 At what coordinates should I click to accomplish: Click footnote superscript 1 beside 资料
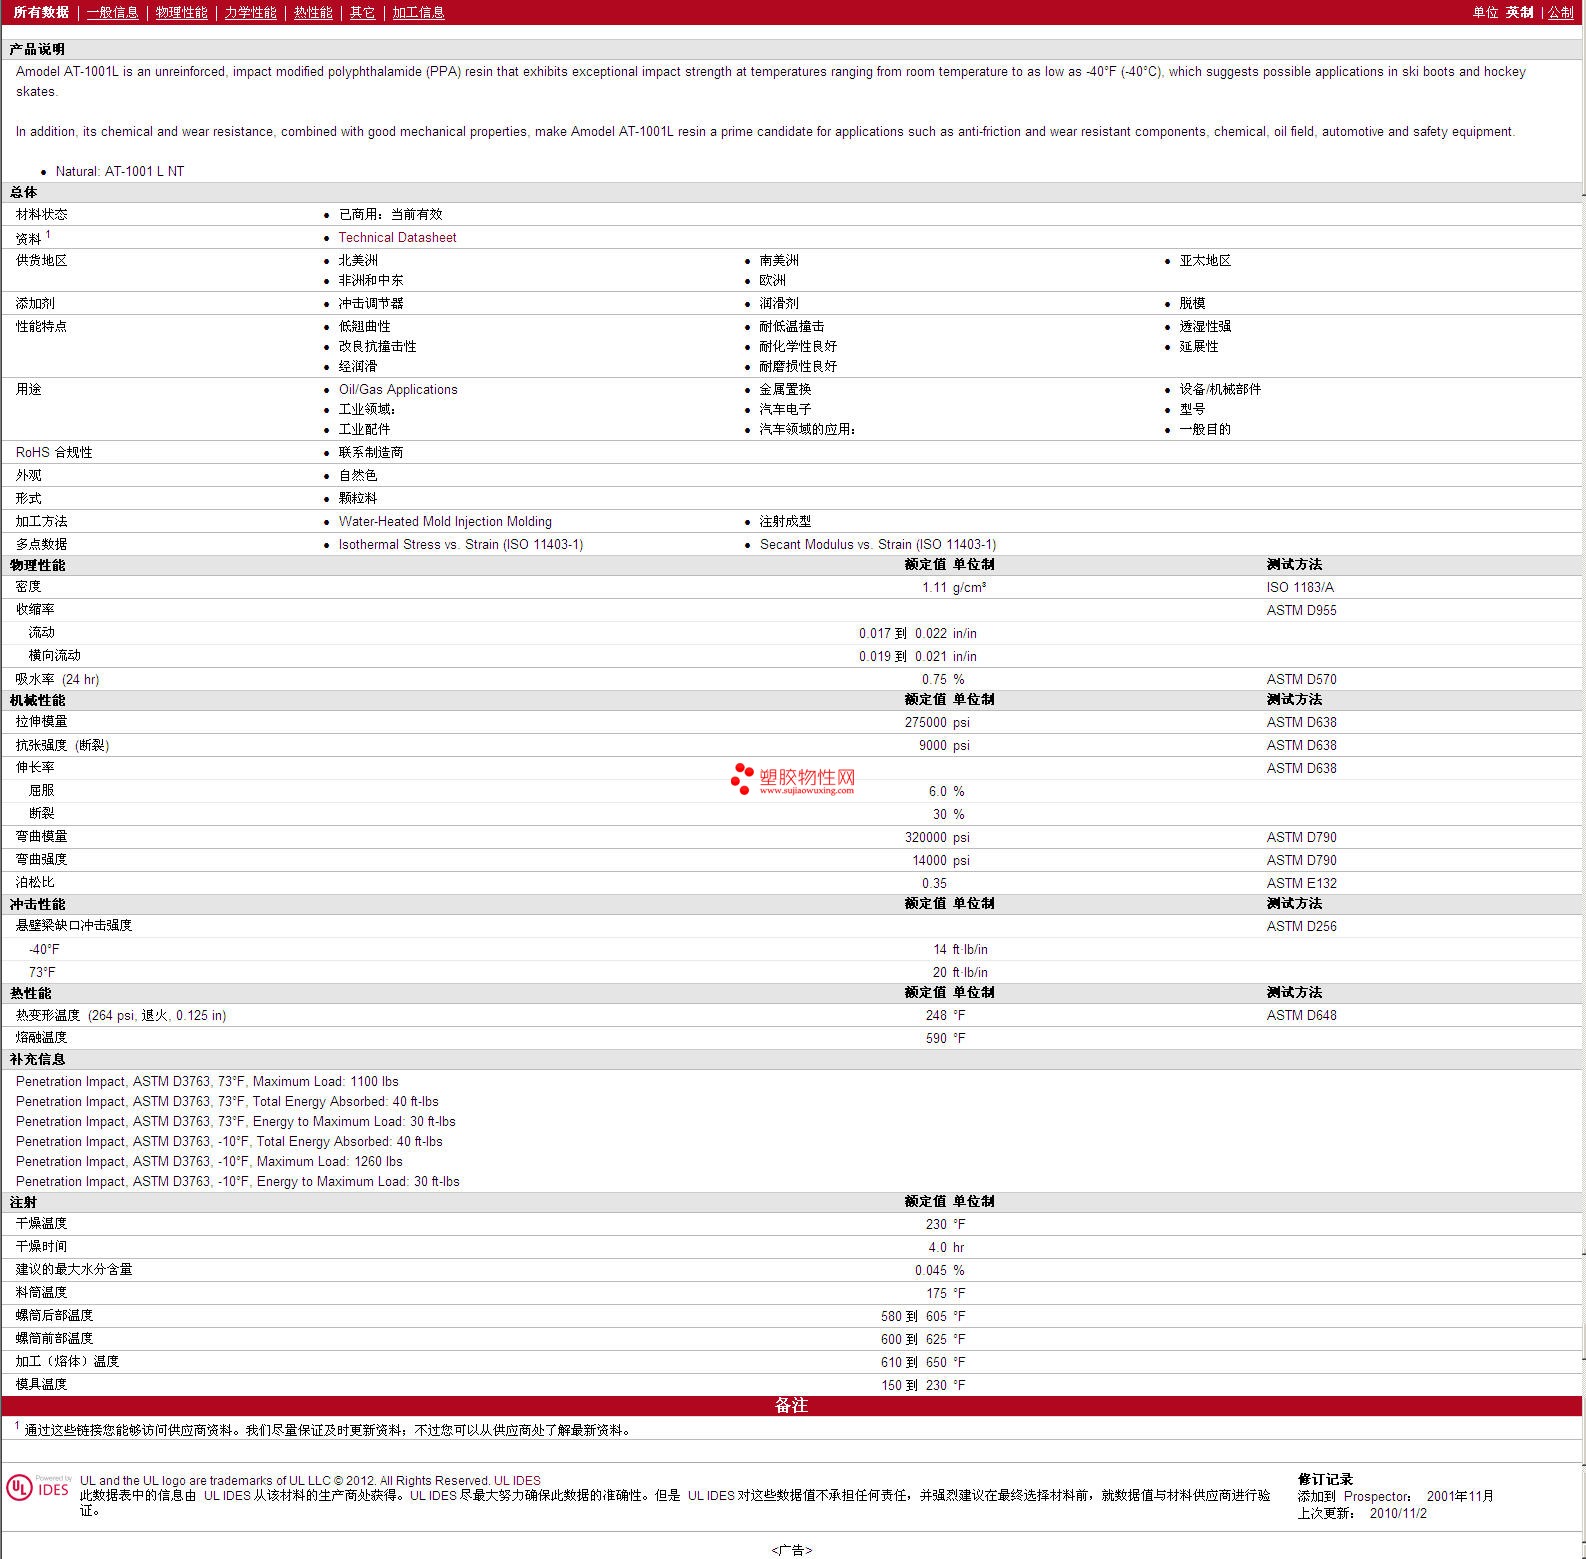(48, 234)
